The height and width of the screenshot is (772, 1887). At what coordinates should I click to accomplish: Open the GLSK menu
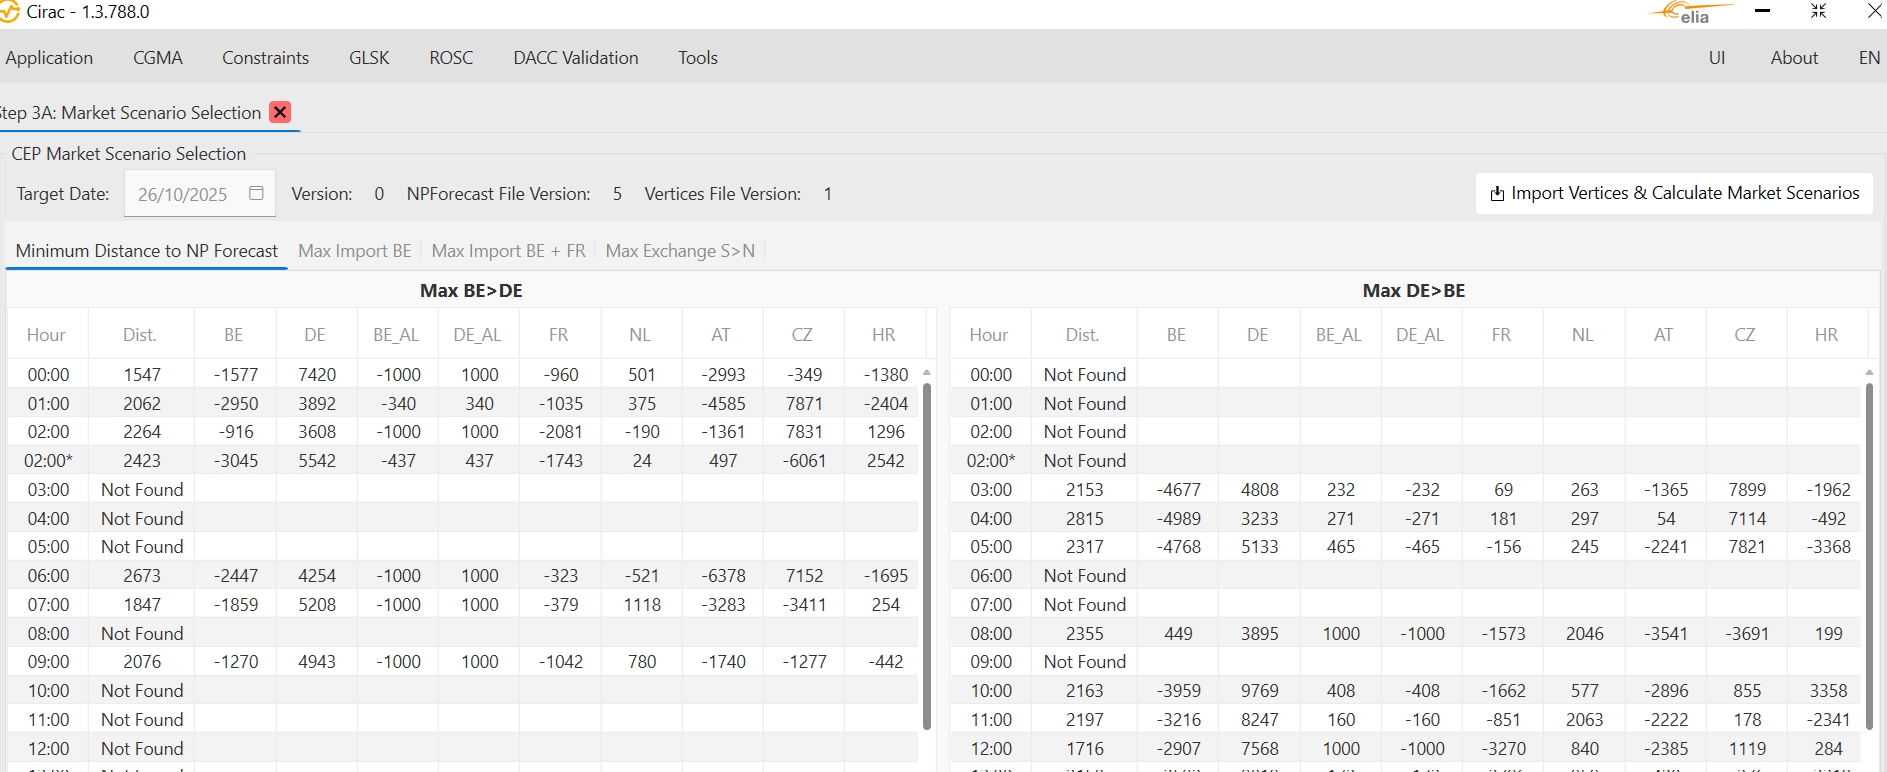click(x=369, y=58)
